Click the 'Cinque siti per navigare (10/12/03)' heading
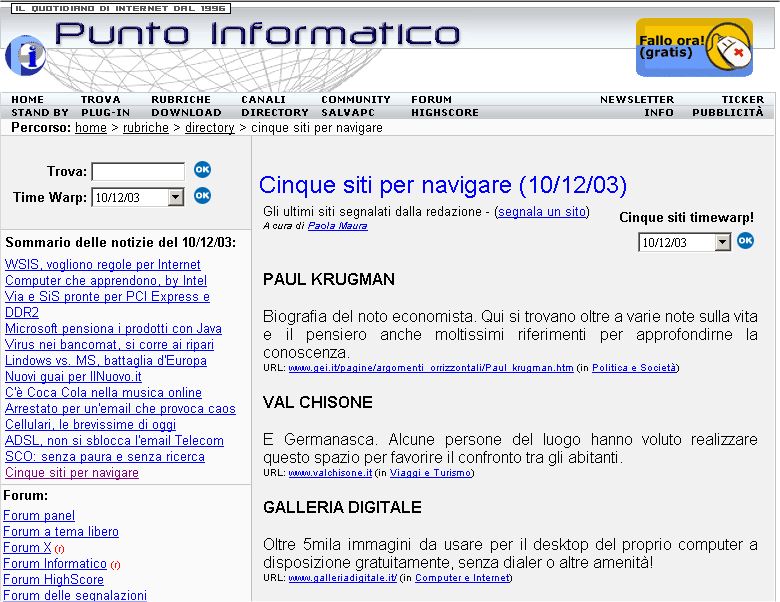This screenshot has width=780, height=602. [443, 185]
